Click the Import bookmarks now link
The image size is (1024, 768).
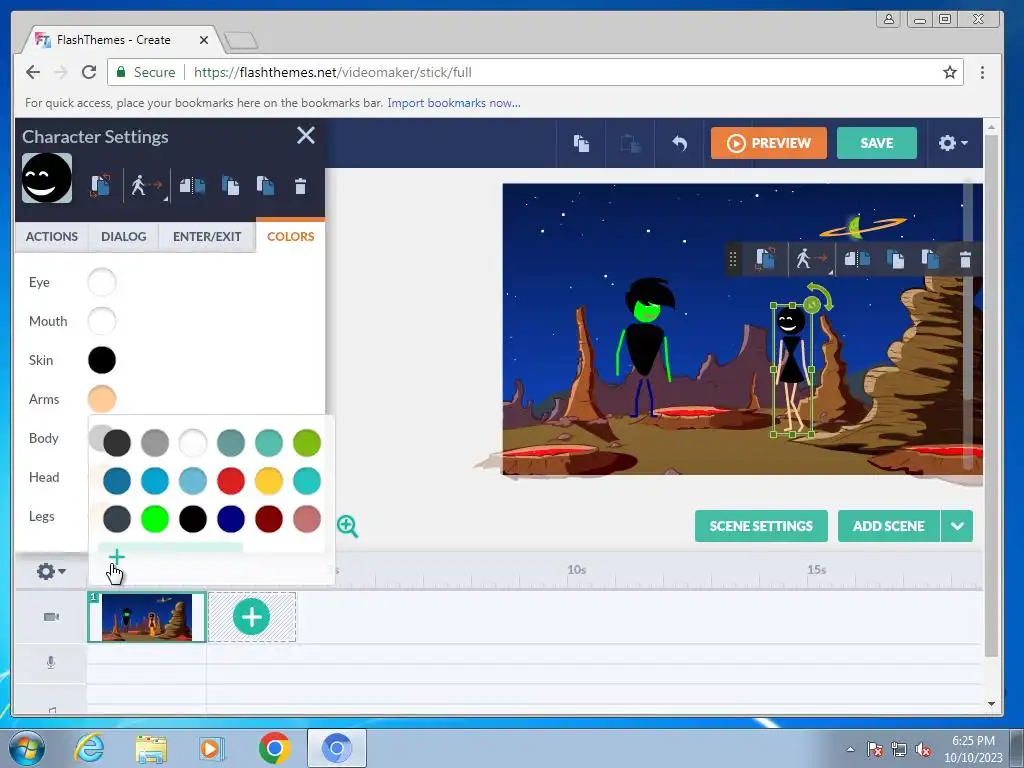point(454,103)
